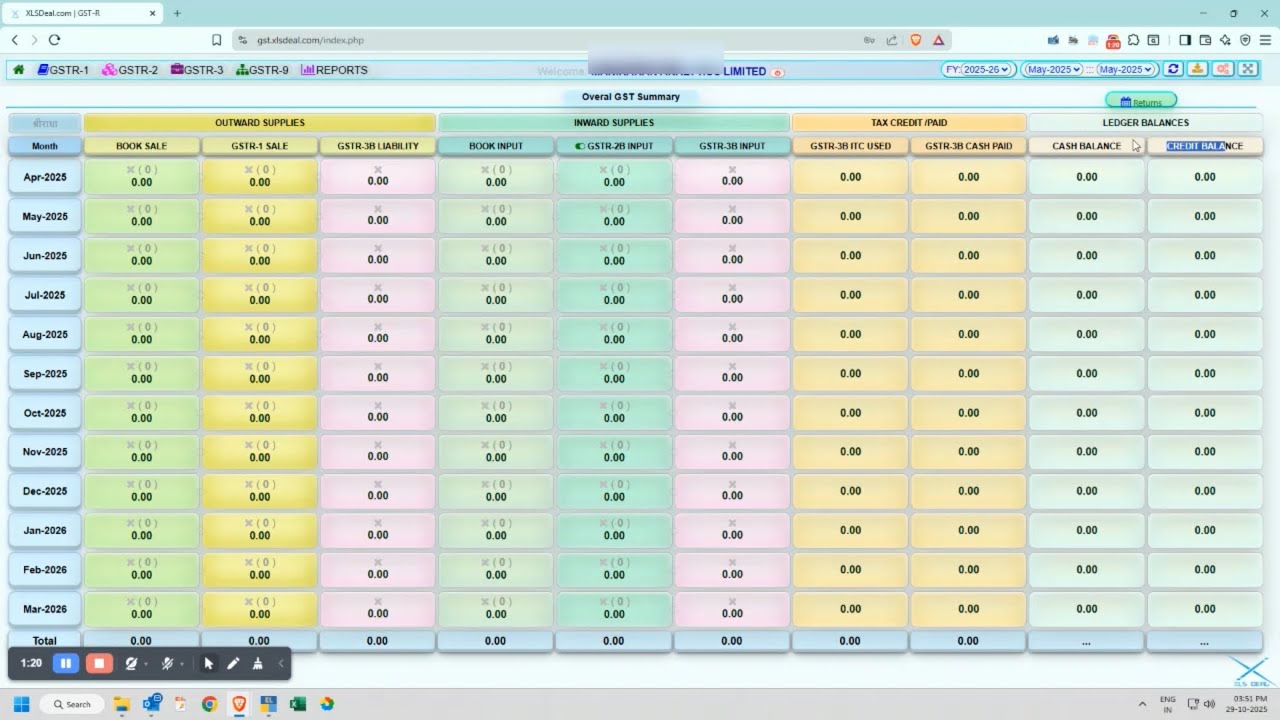Select the recorder pen annotation tool
Screen dimensions: 1280x720
pos(233,663)
